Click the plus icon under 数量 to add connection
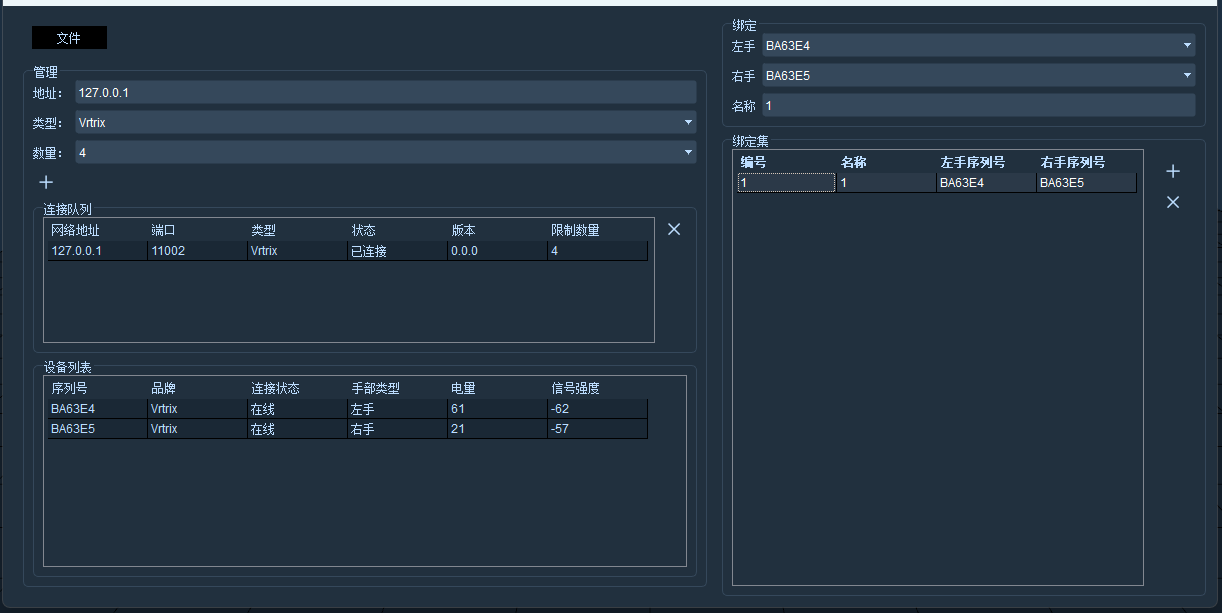This screenshot has height=613, width=1222. coord(46,182)
